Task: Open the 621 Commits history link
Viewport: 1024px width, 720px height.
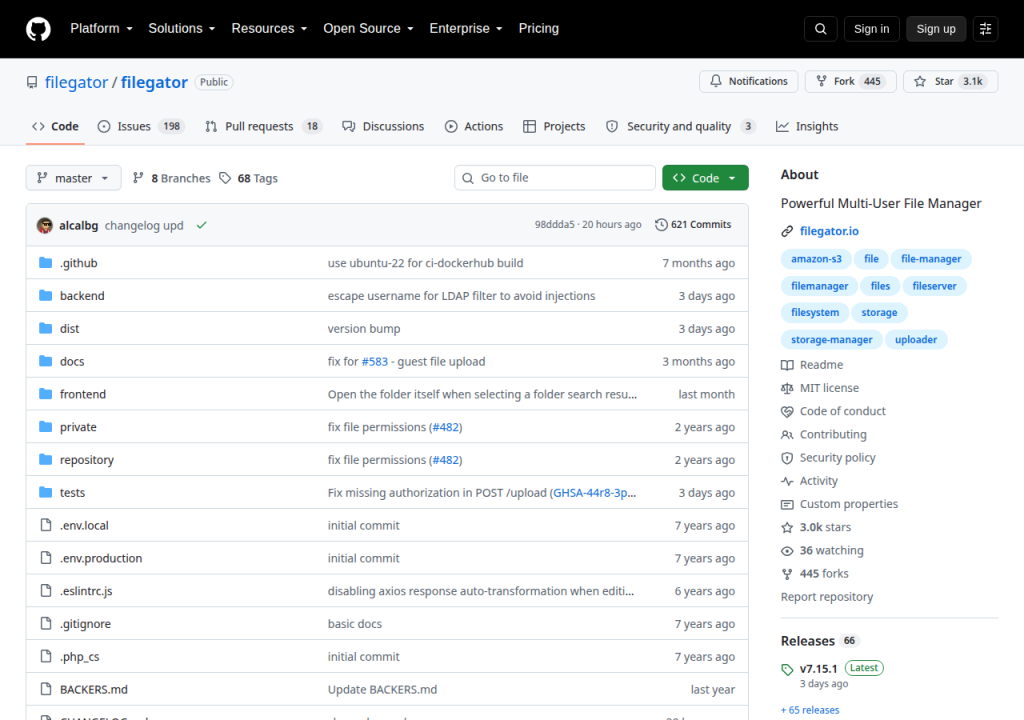Action: tap(693, 225)
